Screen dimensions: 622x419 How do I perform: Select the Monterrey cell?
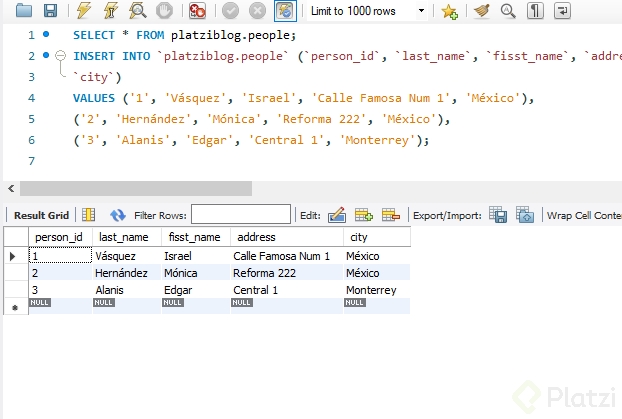(x=377, y=290)
